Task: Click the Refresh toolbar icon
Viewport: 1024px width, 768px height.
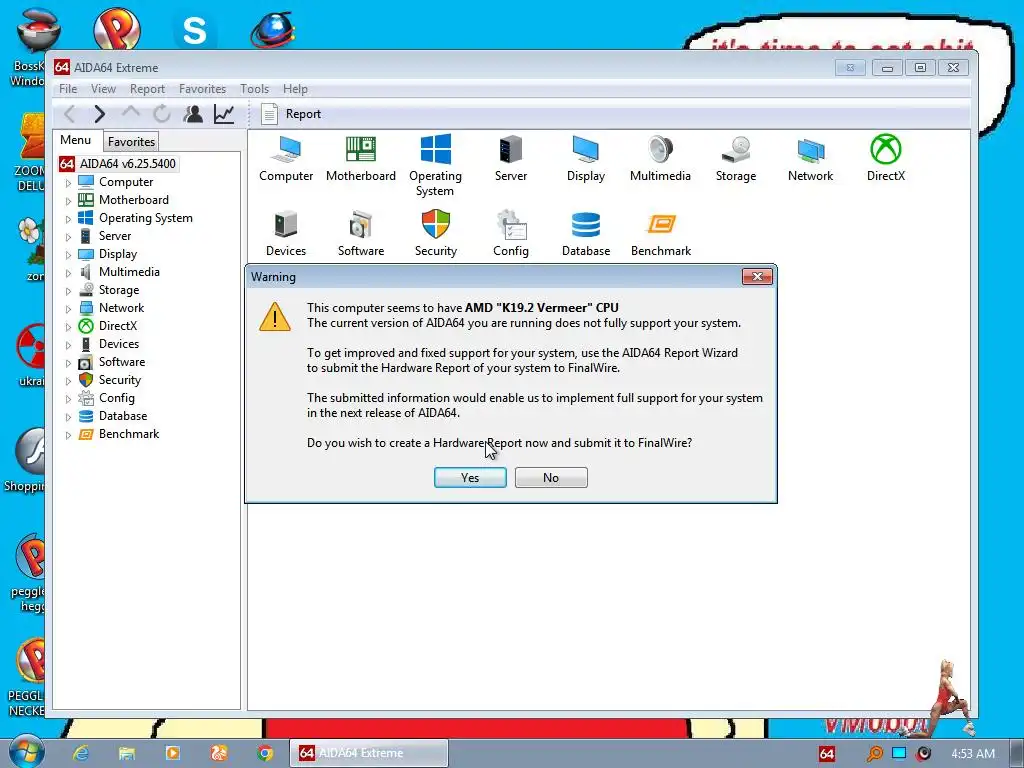Action: [161, 114]
